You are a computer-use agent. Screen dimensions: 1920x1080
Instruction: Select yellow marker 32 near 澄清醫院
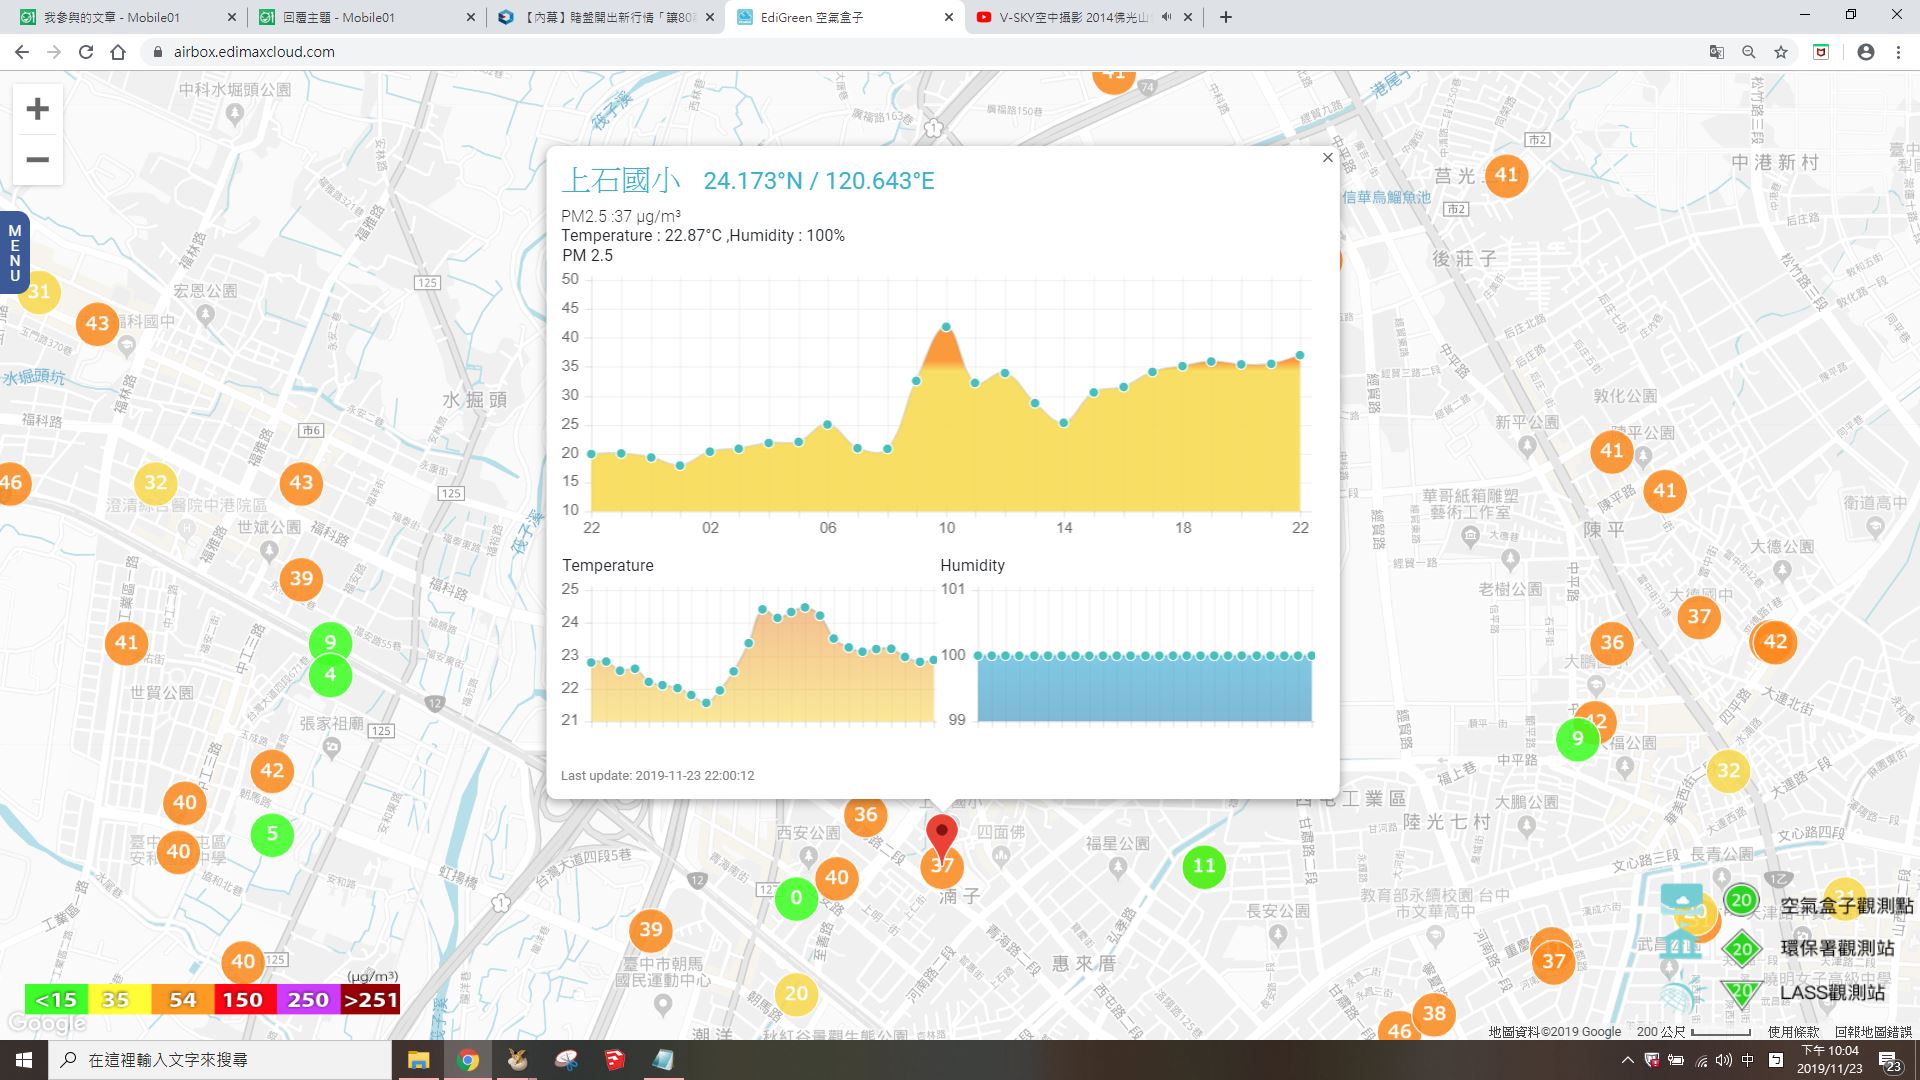click(x=155, y=483)
